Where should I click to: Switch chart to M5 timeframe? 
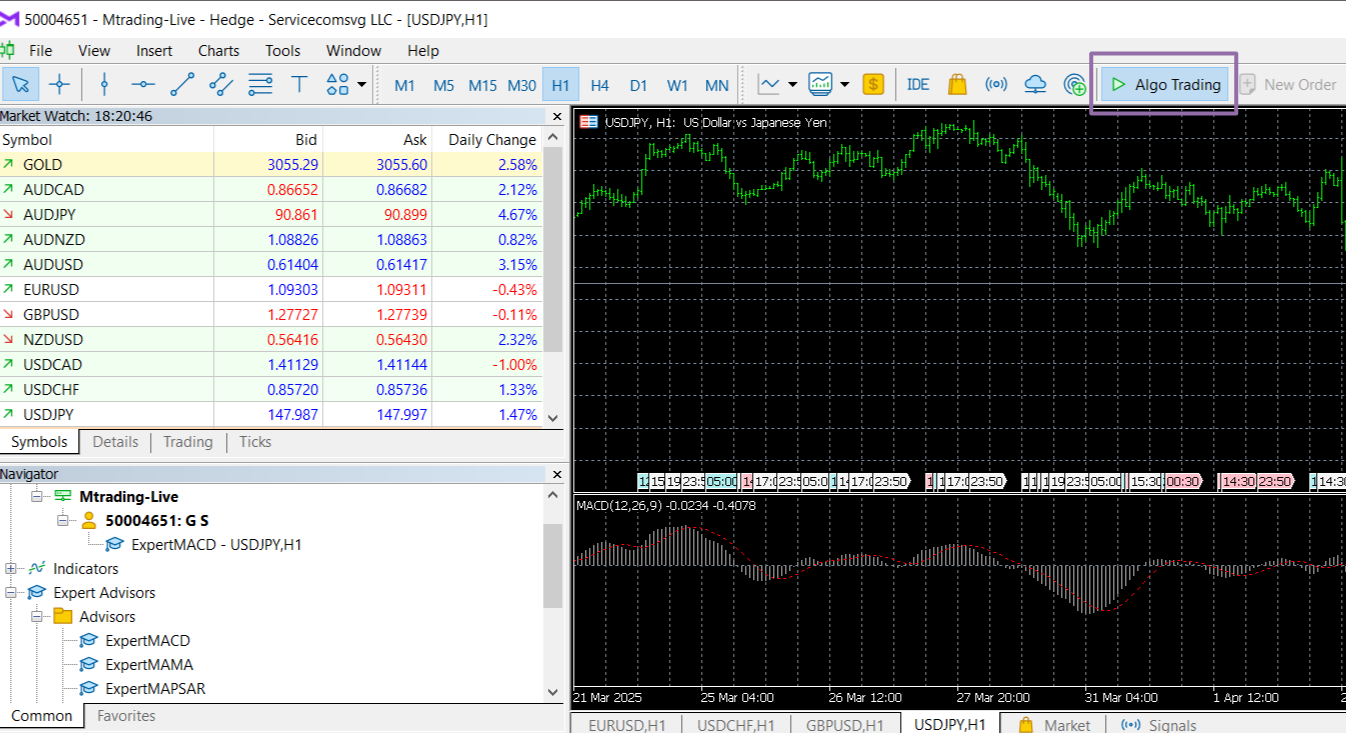(x=444, y=85)
